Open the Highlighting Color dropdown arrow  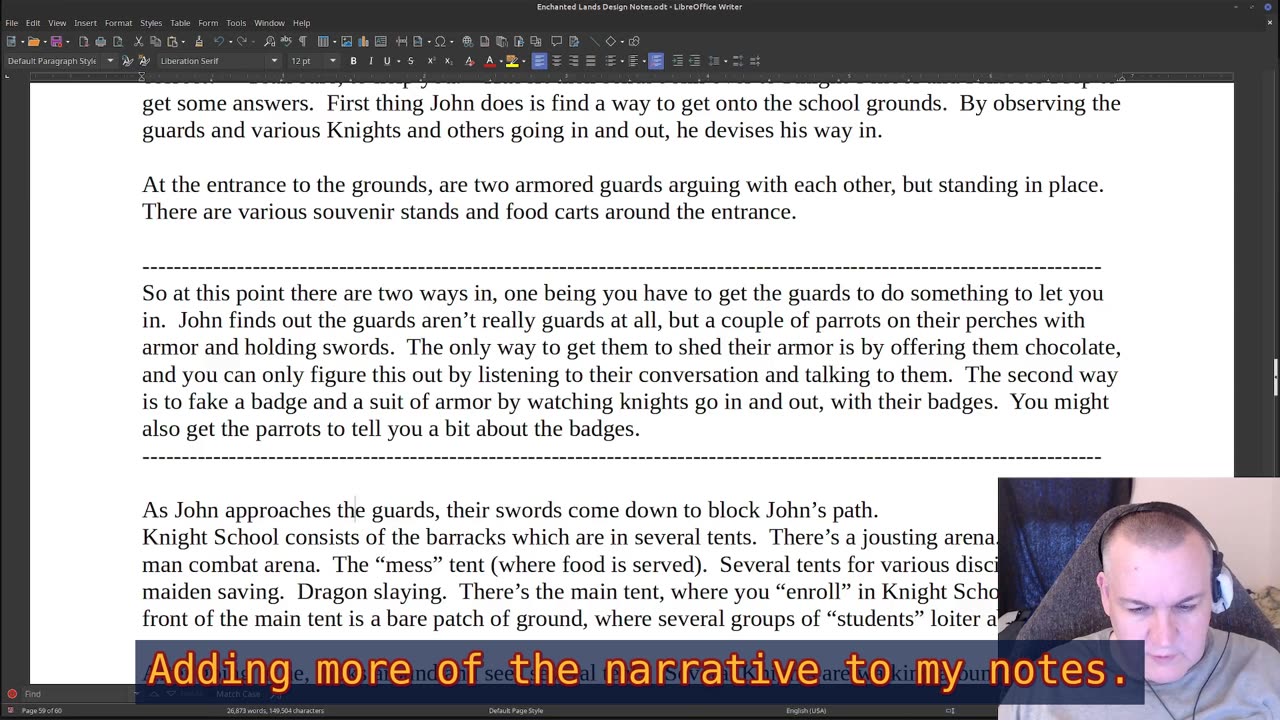523,61
